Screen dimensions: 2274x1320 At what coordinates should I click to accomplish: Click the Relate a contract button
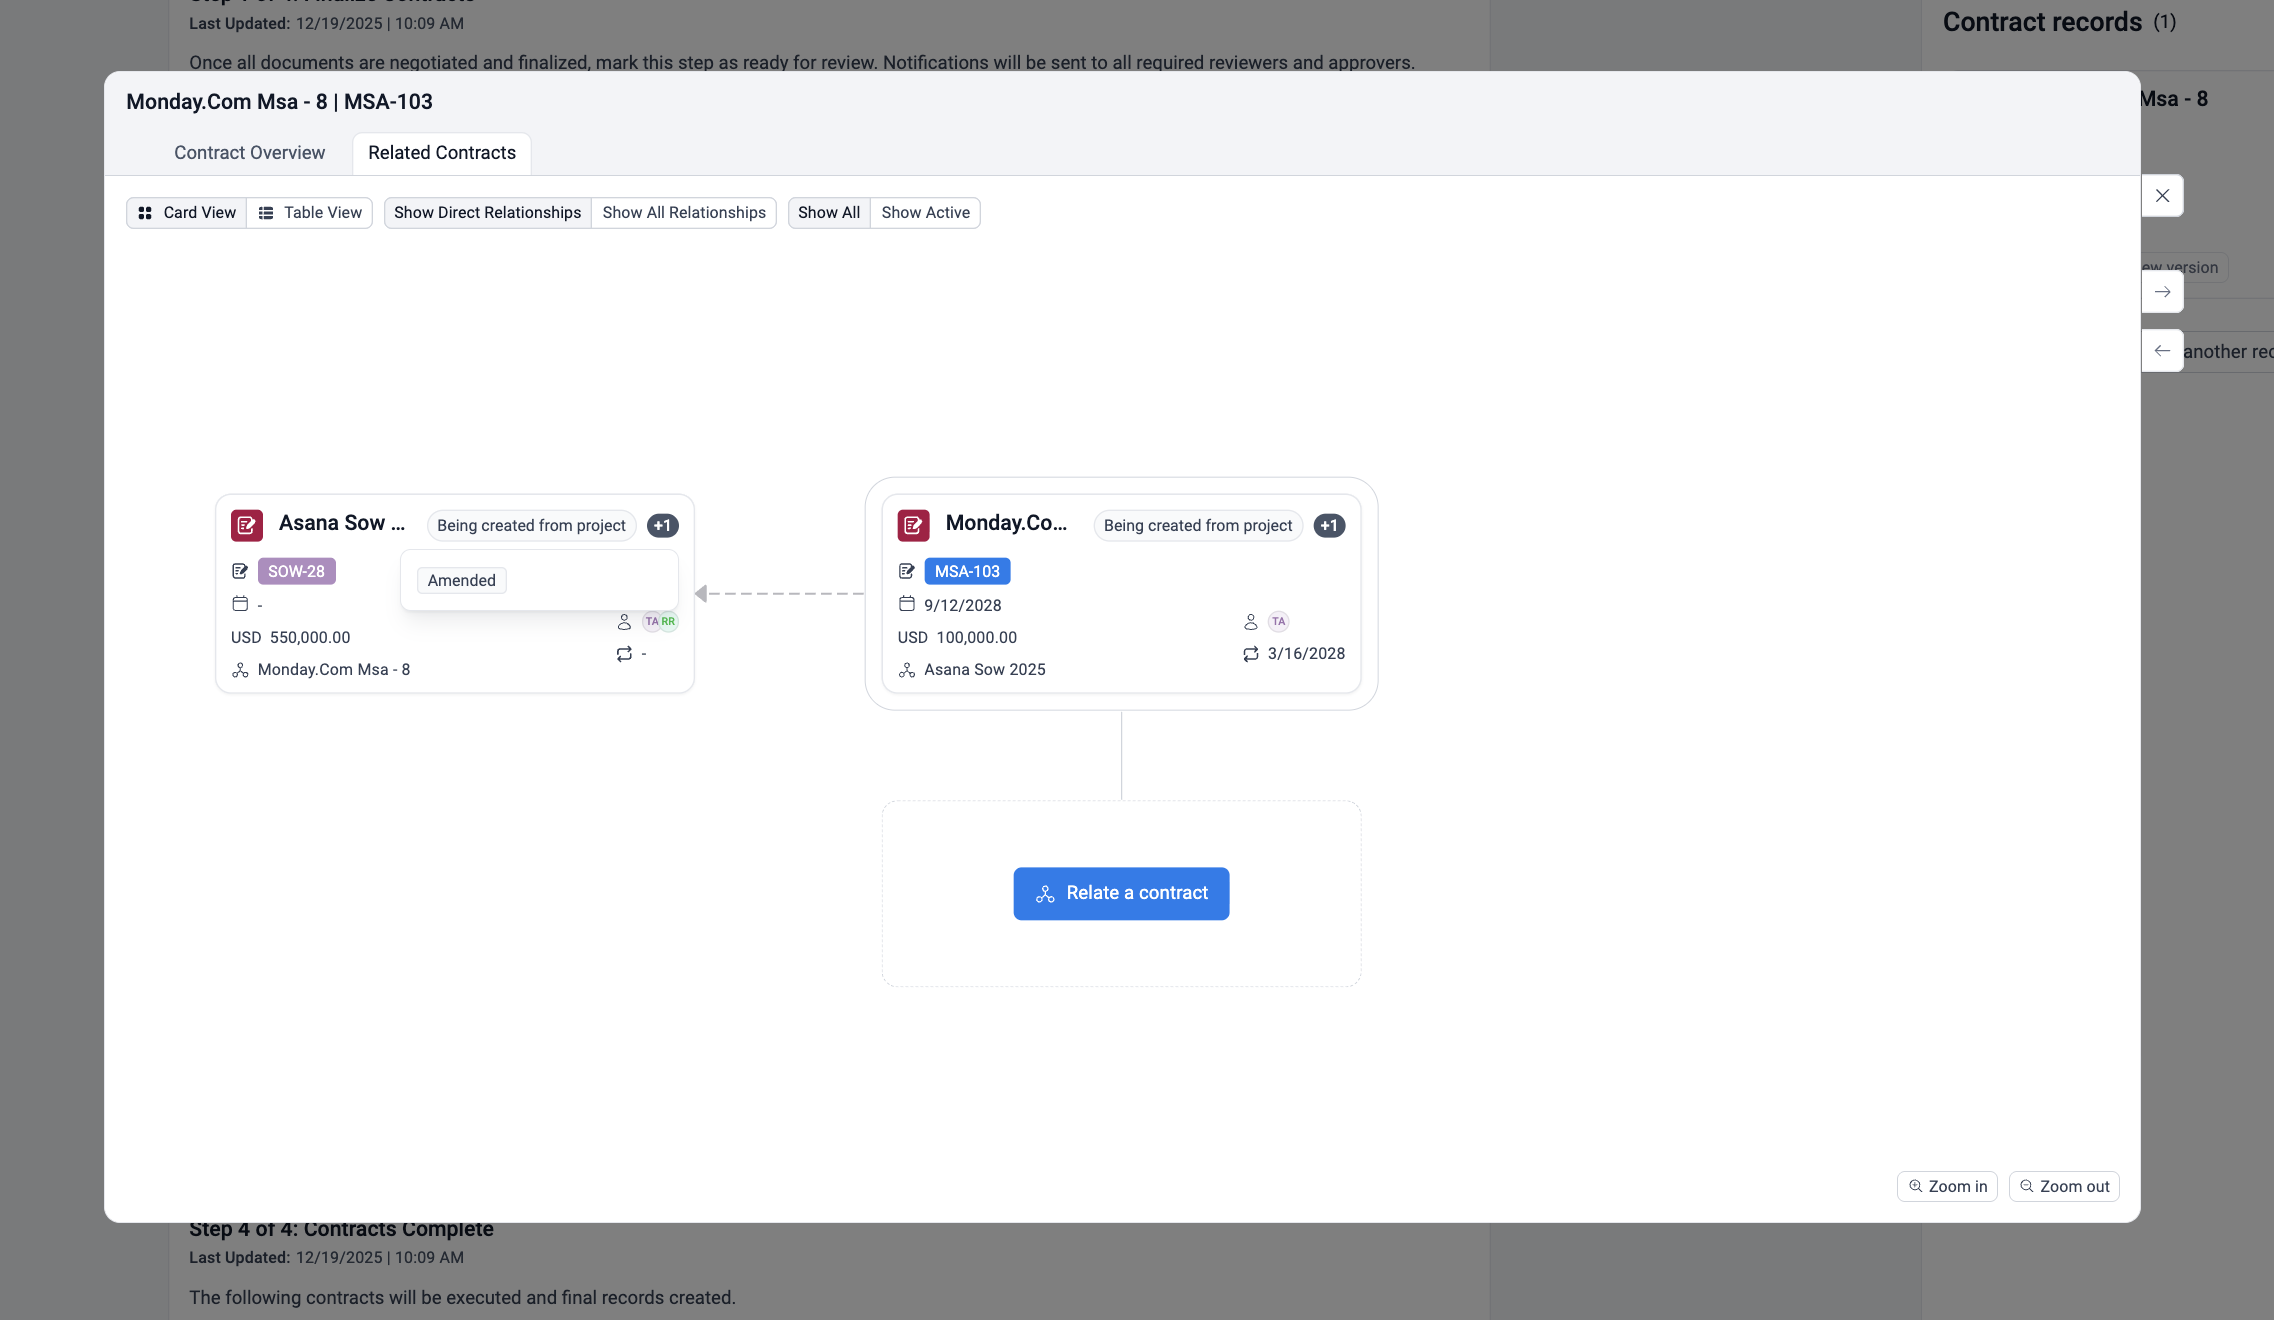pyautogui.click(x=1121, y=893)
